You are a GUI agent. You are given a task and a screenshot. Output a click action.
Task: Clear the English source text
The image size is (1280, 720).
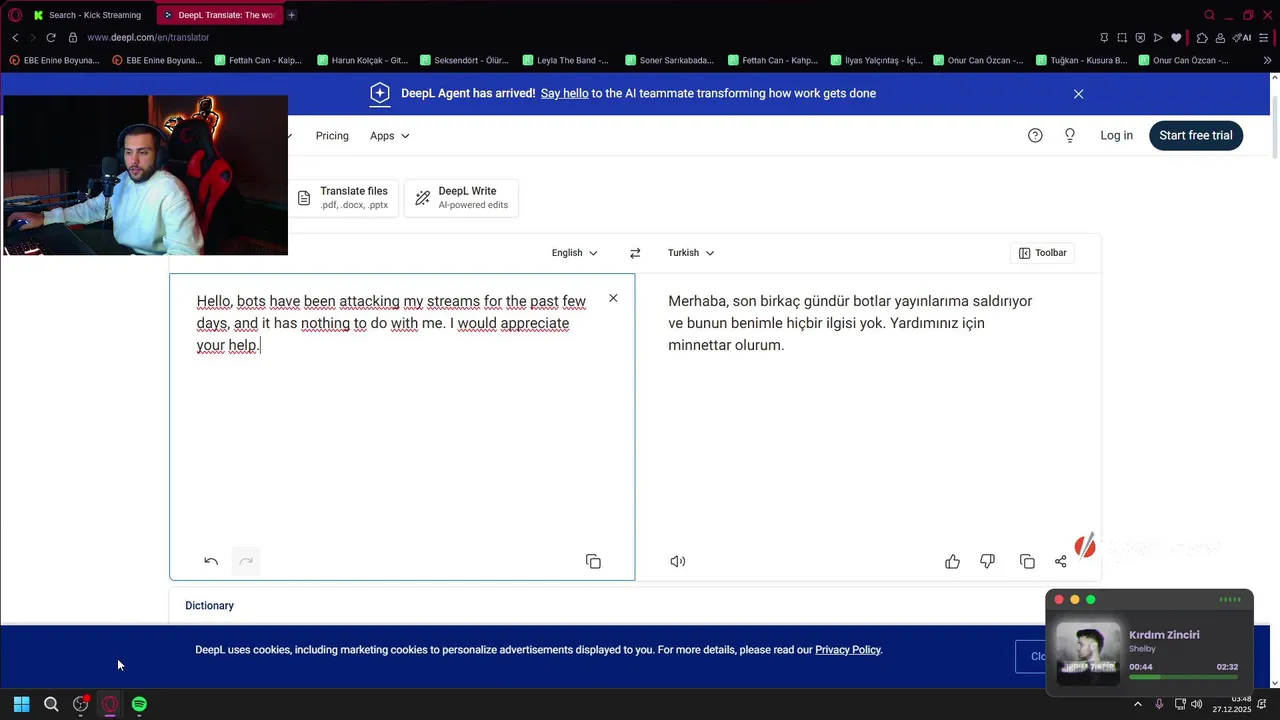click(x=613, y=298)
